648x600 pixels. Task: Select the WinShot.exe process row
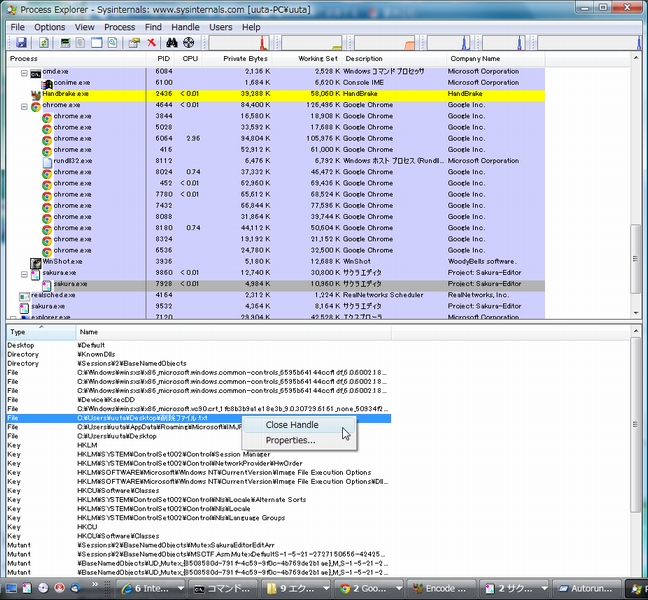coord(276,262)
